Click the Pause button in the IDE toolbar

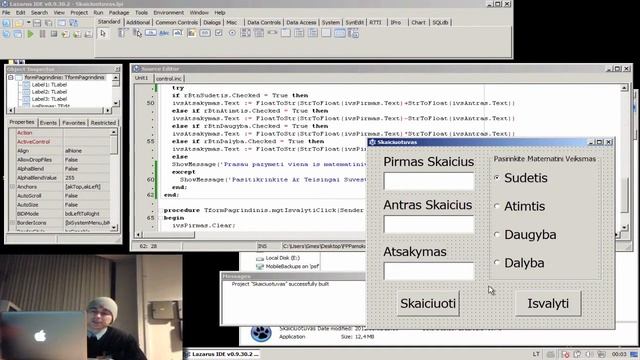[x=42, y=34]
